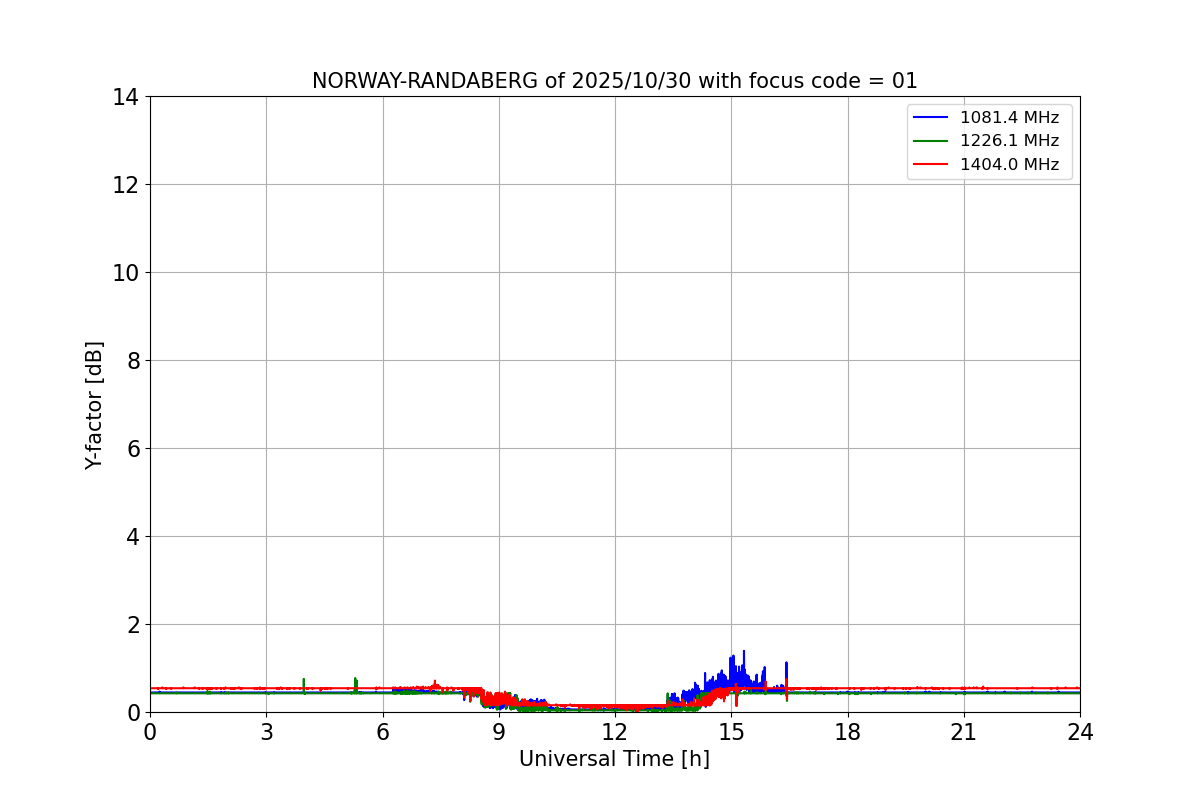Click the x-axis tick label 3
Viewport: 1200px width, 800px height.
(x=266, y=732)
